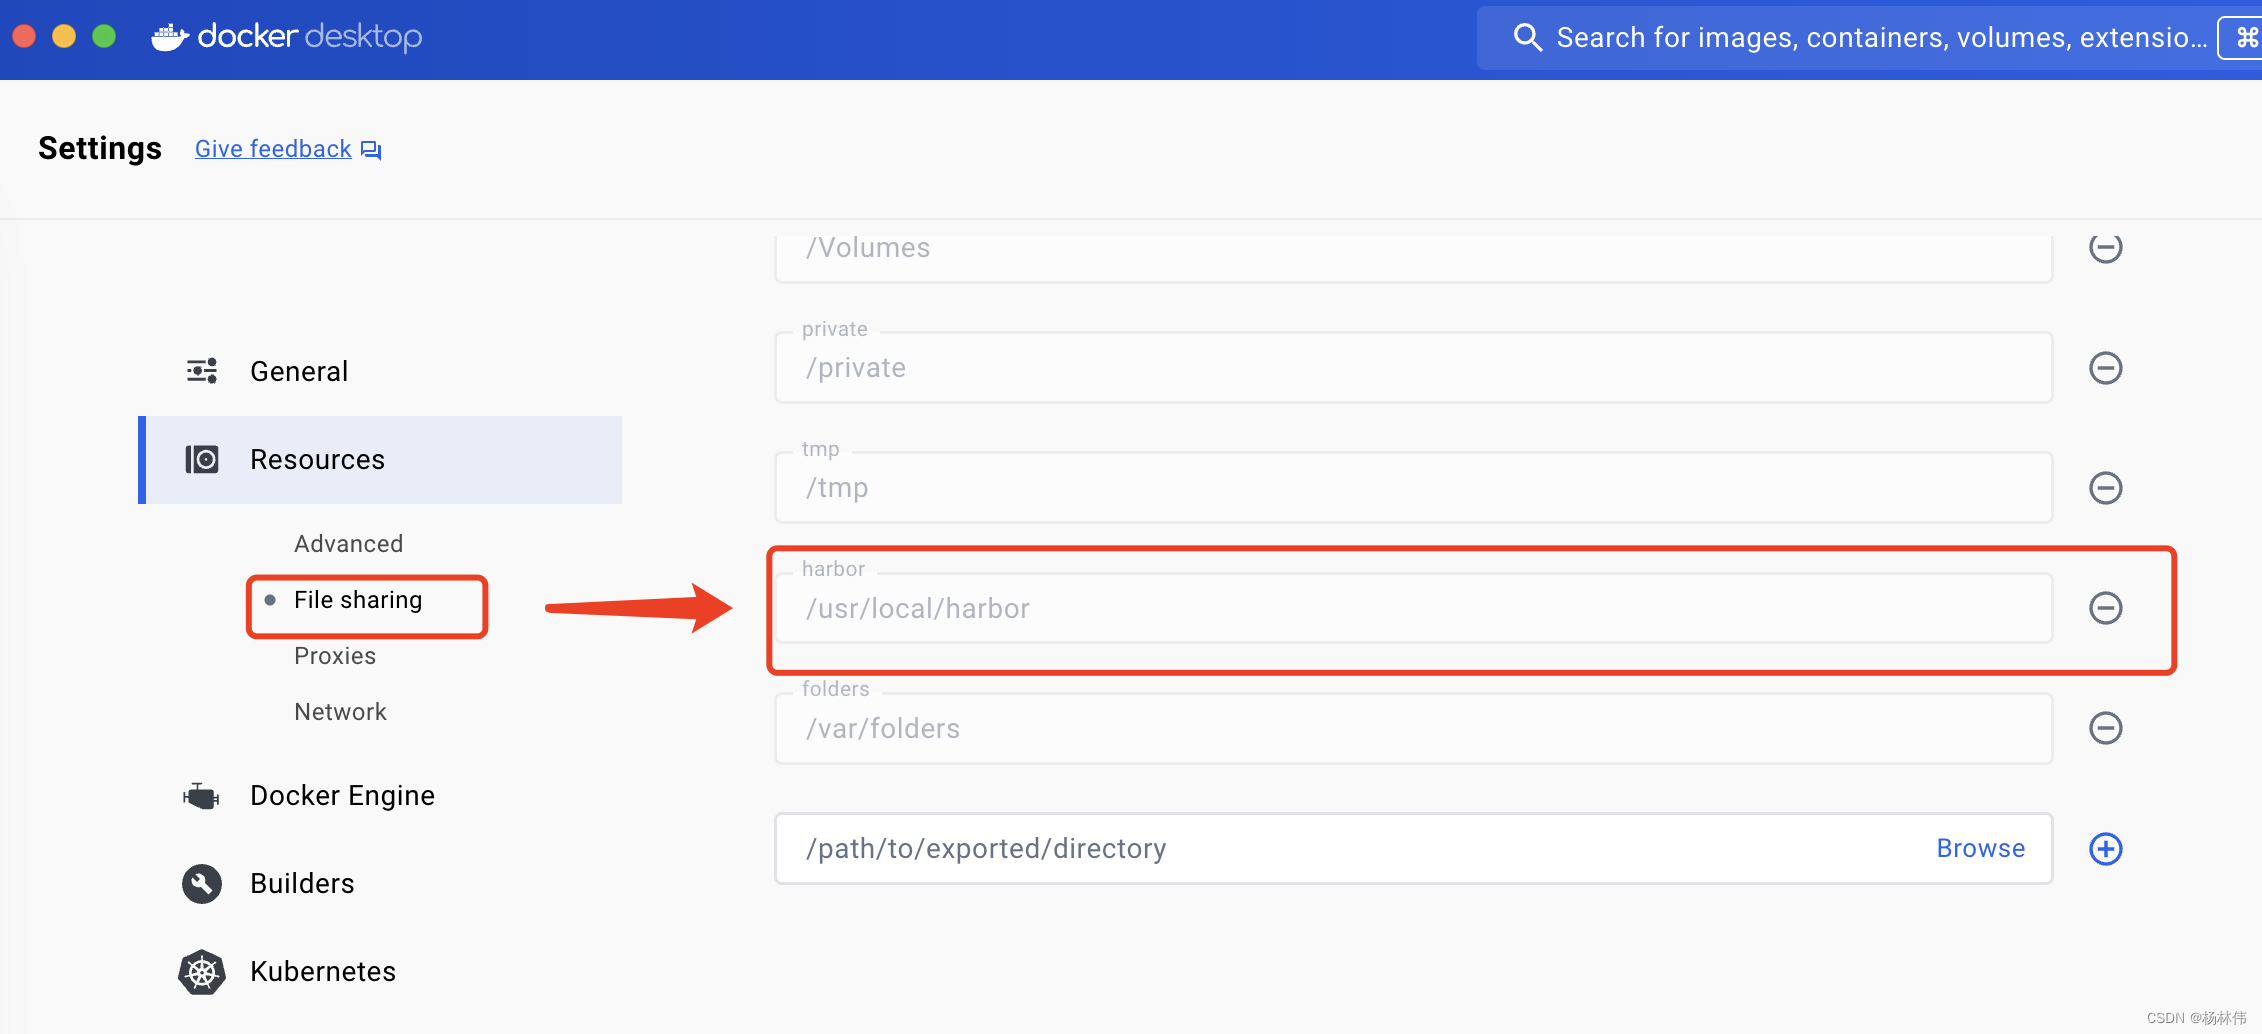
Task: Minimize window with the yellow button
Action: click(x=64, y=36)
